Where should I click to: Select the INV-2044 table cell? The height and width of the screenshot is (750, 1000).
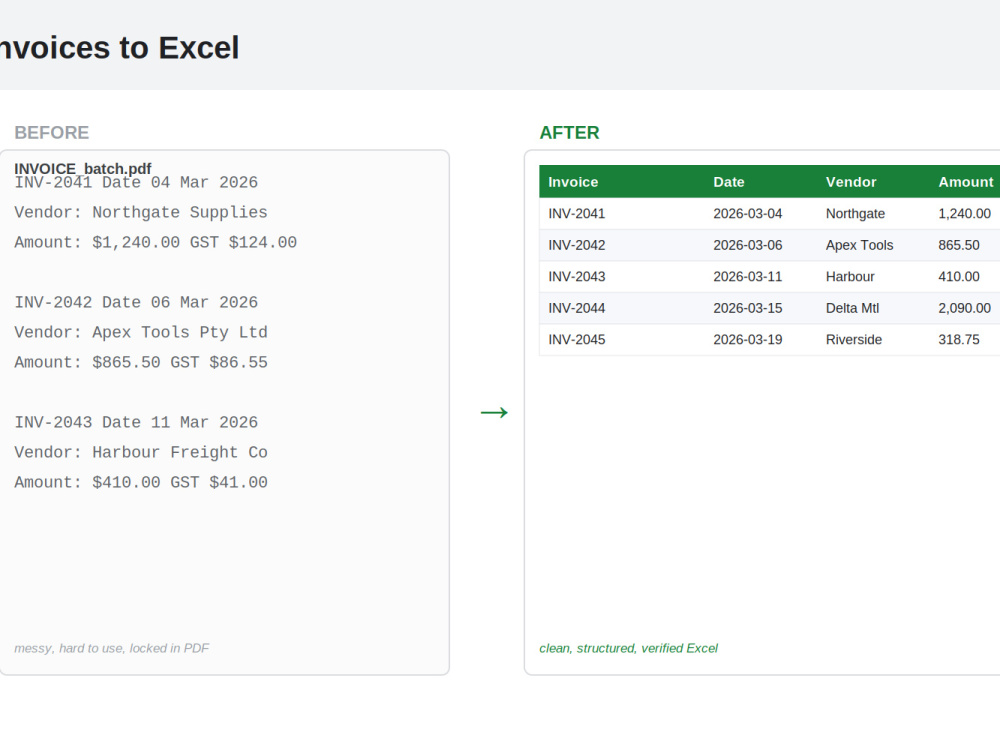tap(622, 308)
